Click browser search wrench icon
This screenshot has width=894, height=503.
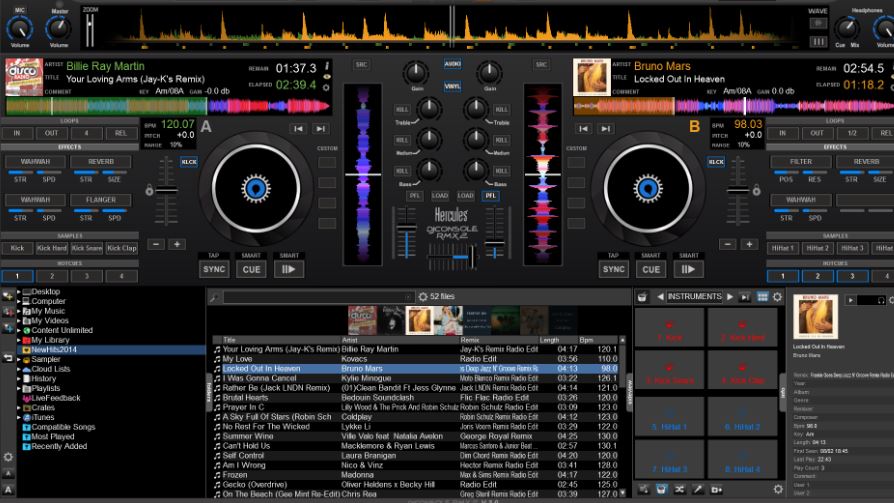coord(214,297)
